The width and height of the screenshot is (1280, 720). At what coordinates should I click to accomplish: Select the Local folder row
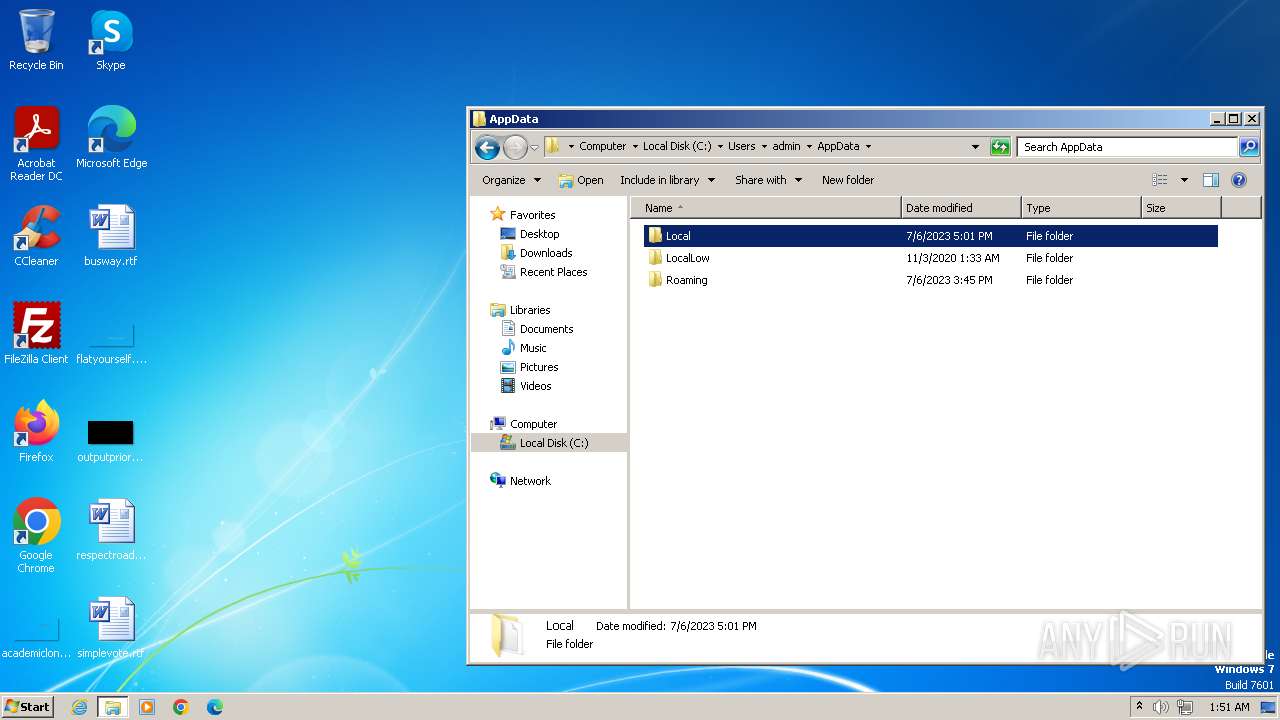931,236
